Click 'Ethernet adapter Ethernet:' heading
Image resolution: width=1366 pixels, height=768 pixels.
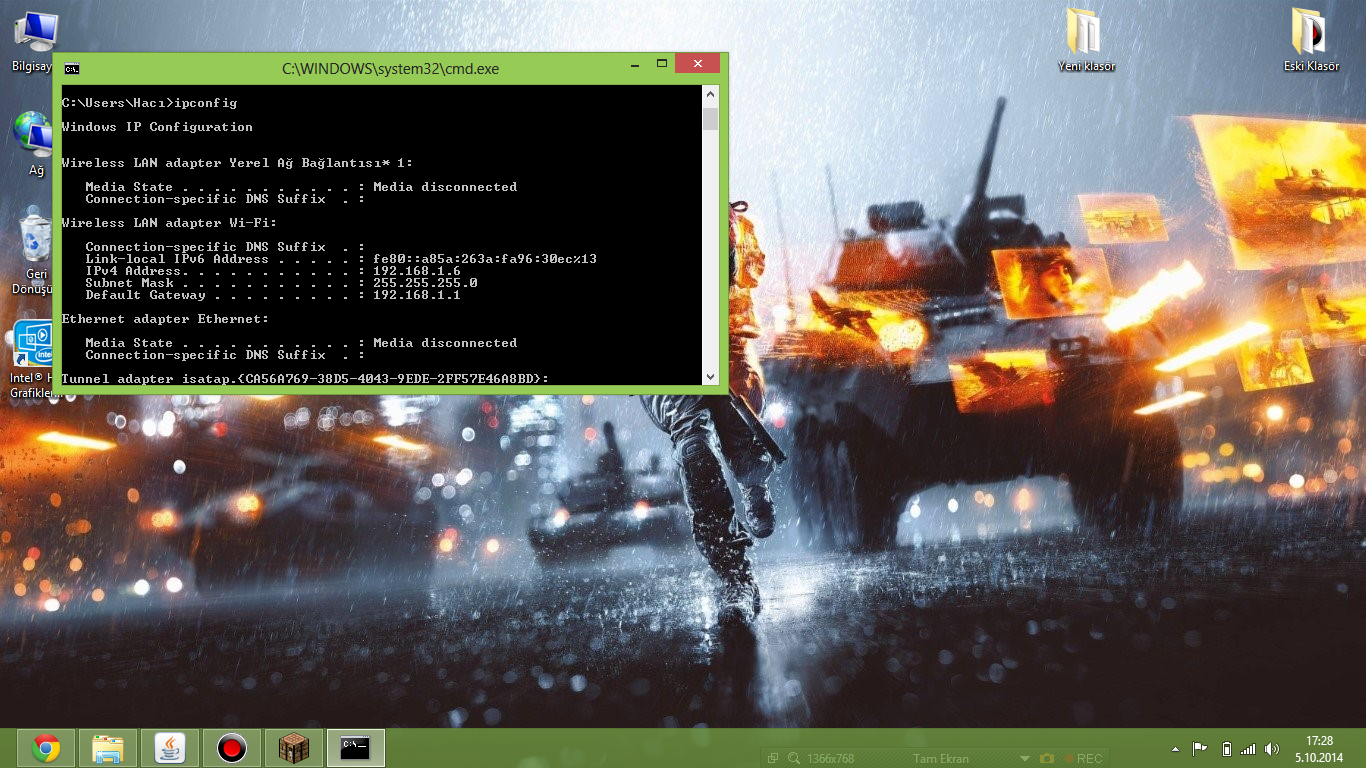click(165, 319)
